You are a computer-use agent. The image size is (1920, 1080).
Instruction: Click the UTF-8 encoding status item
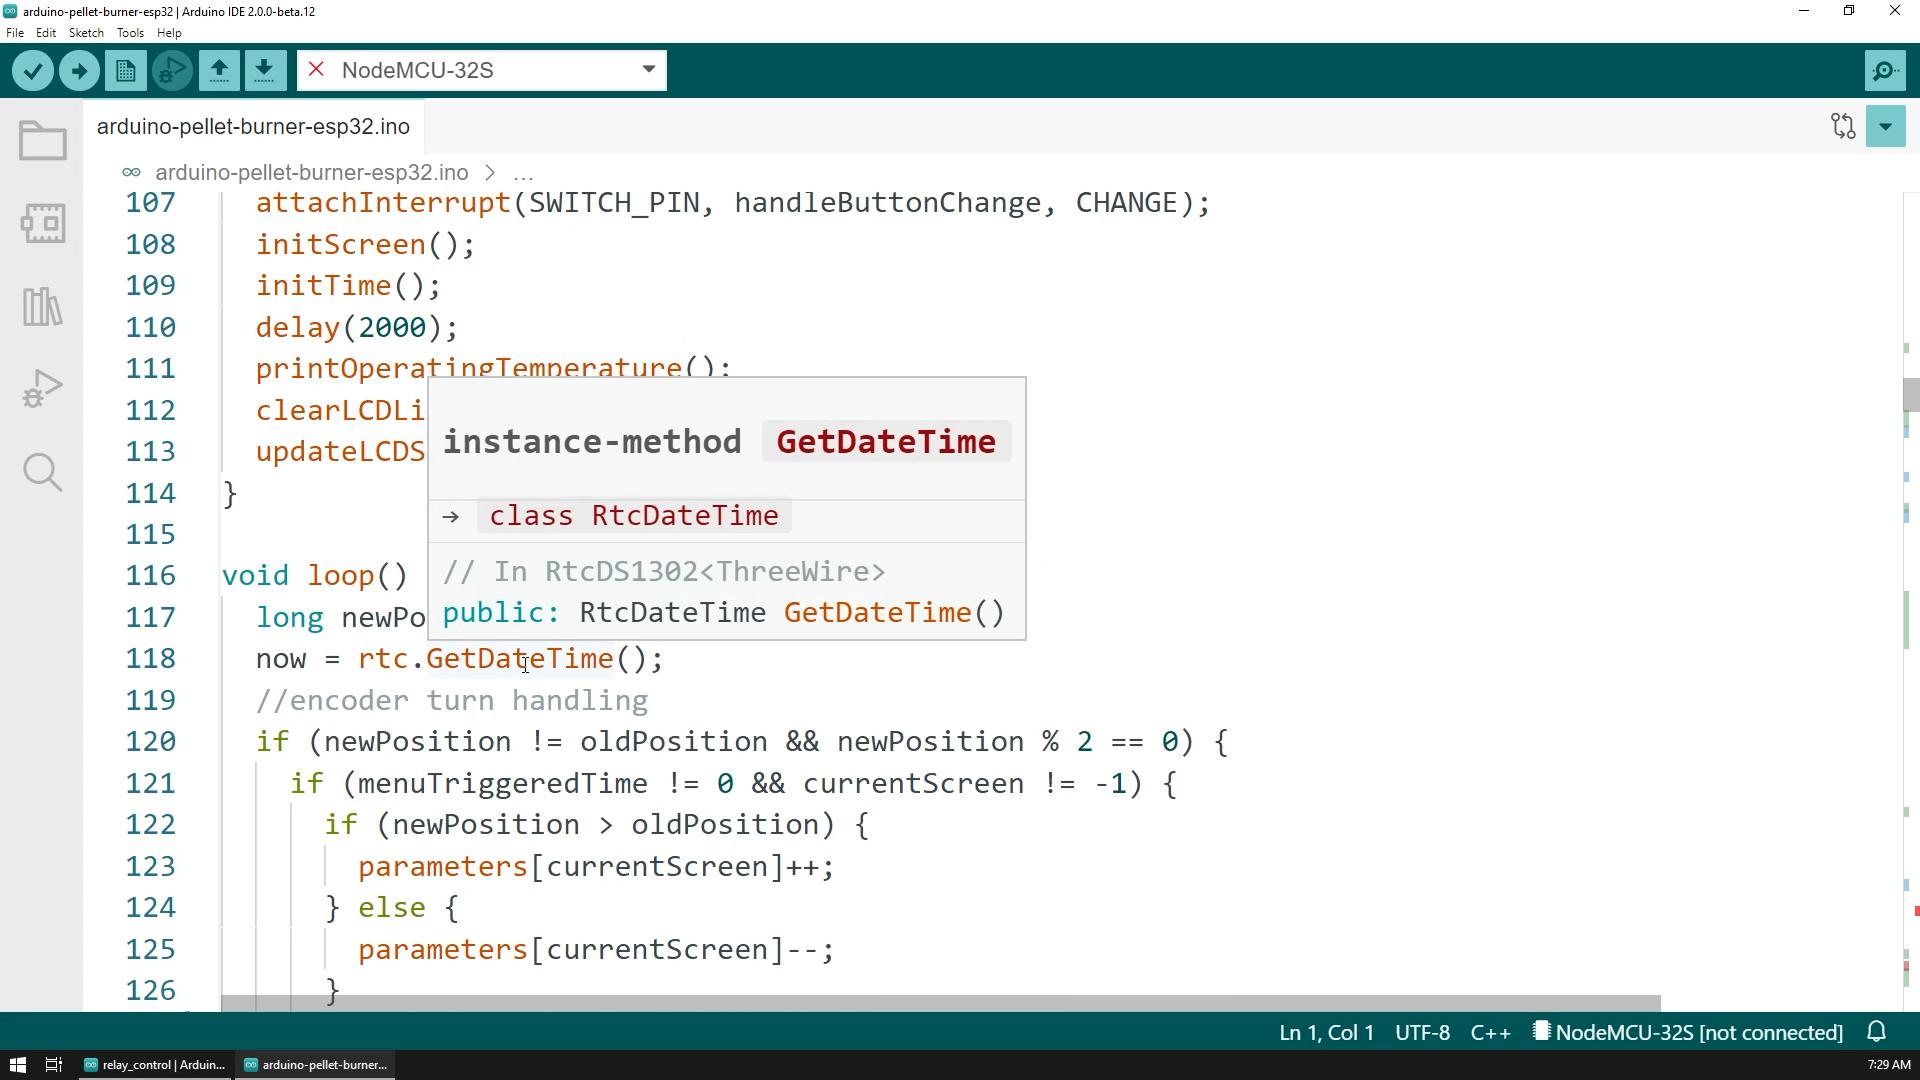pos(1422,1033)
